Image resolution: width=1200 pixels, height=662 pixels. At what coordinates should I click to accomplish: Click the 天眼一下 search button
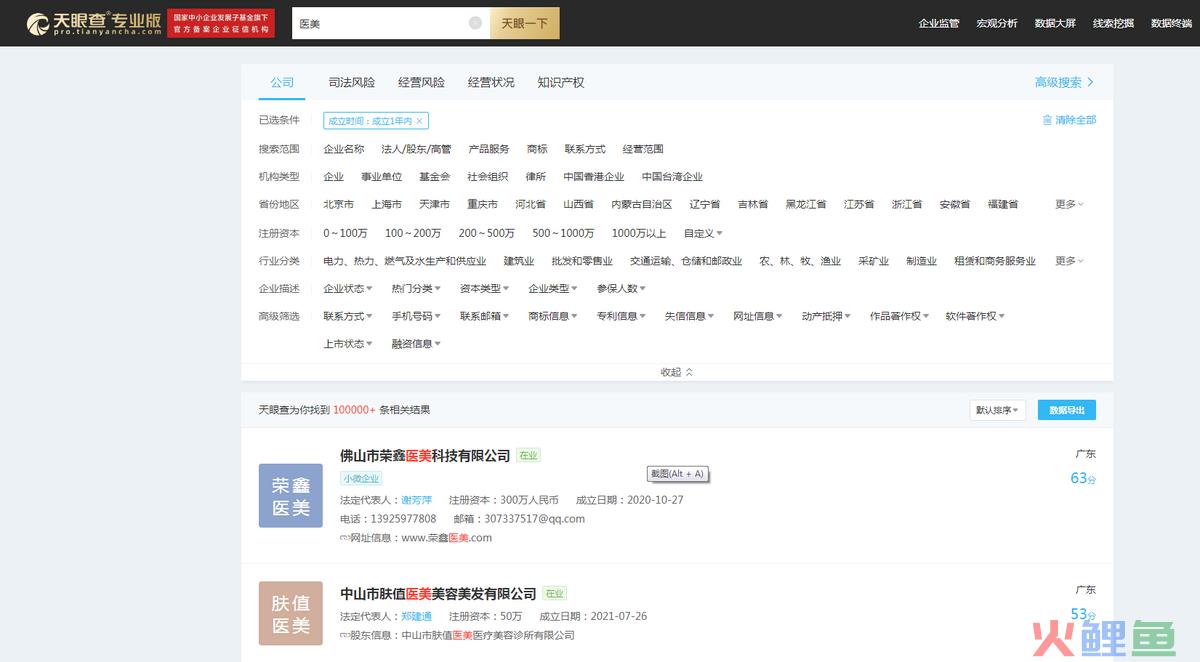click(x=525, y=23)
